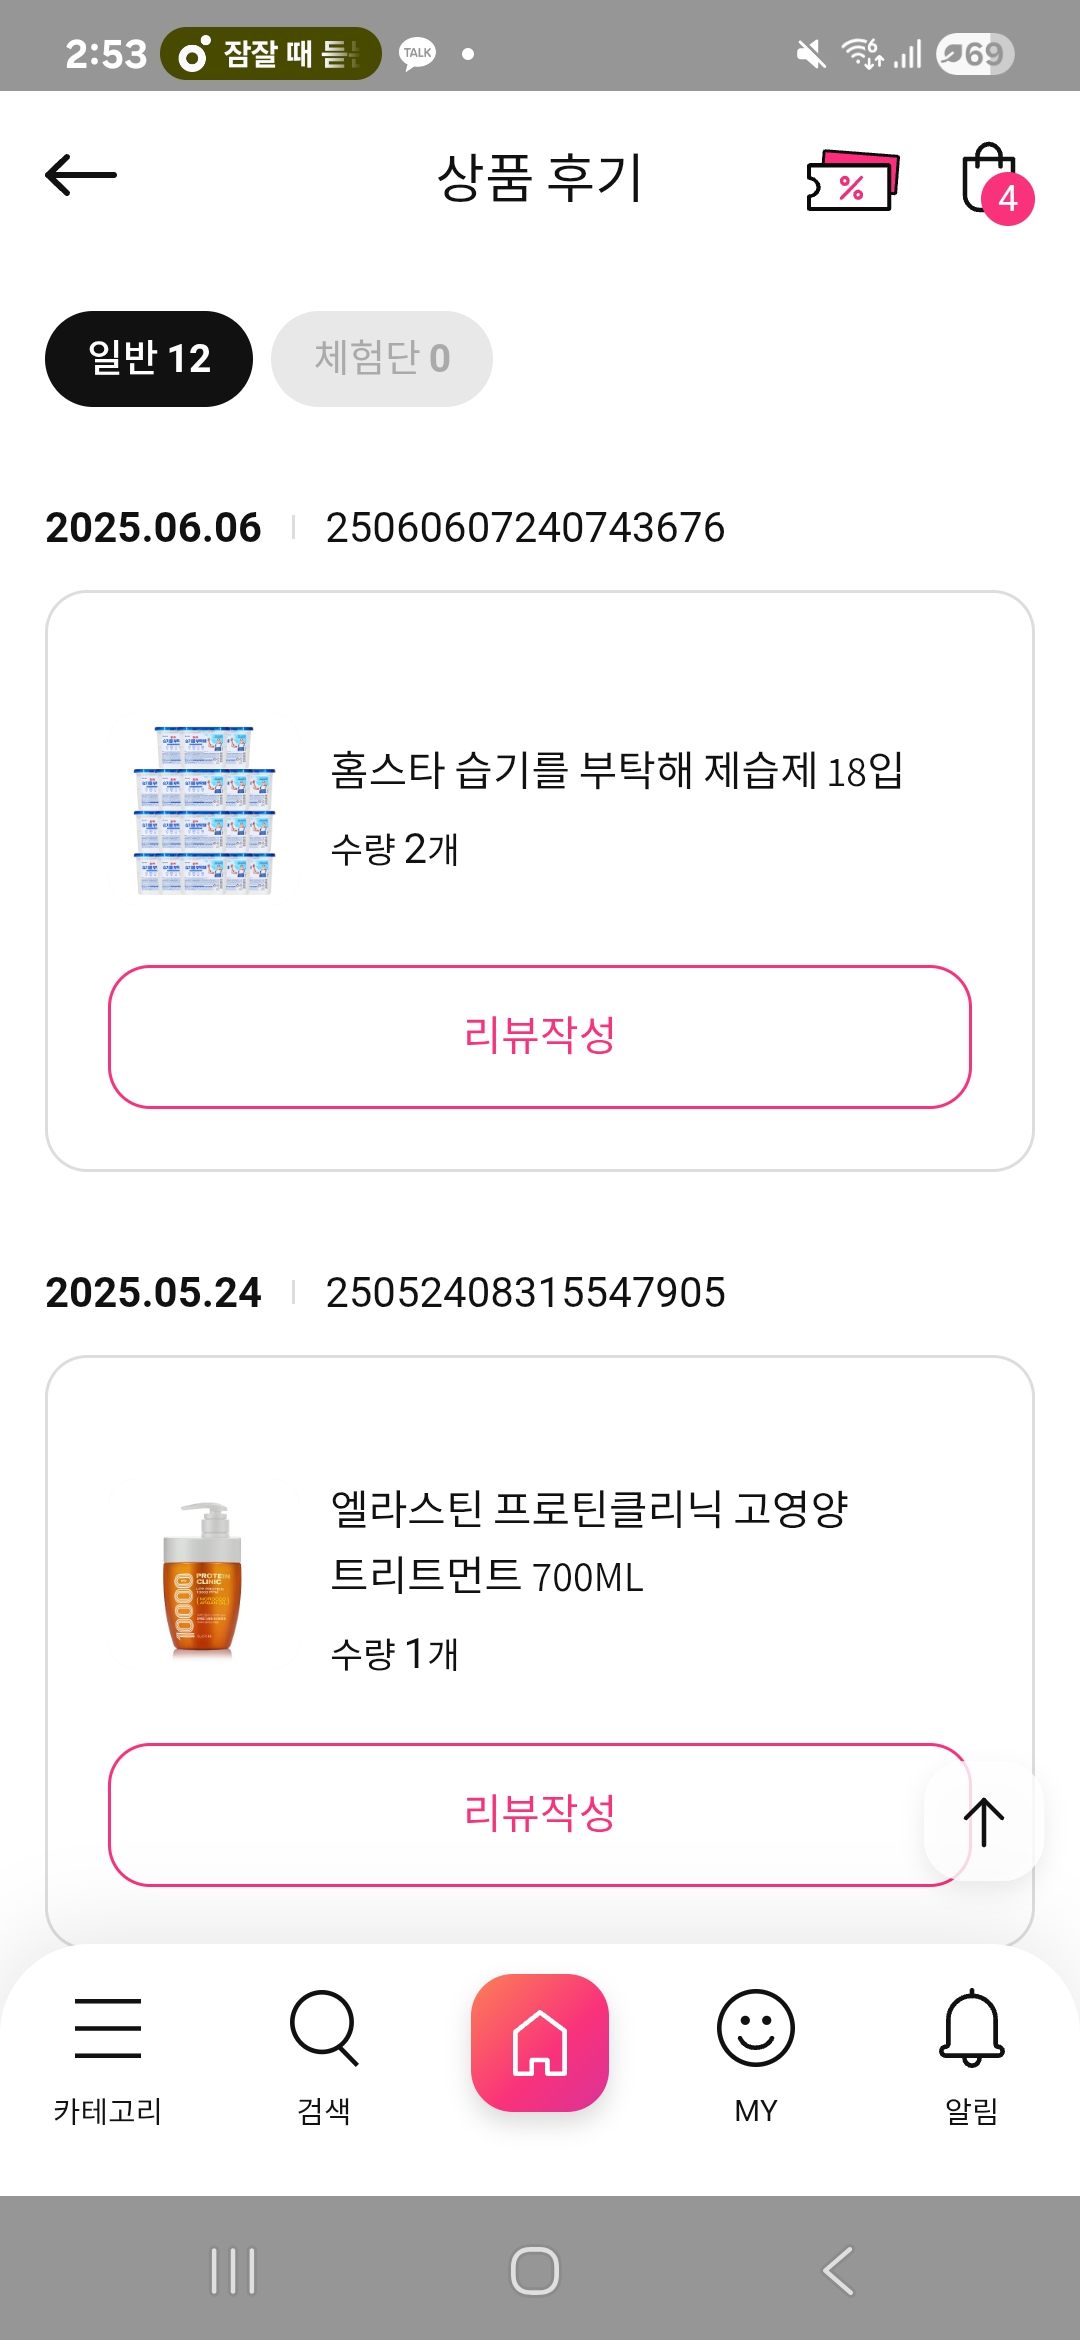Image resolution: width=1080 pixels, height=2340 pixels.
Task: Open the shopping bag cart
Action: point(992,181)
